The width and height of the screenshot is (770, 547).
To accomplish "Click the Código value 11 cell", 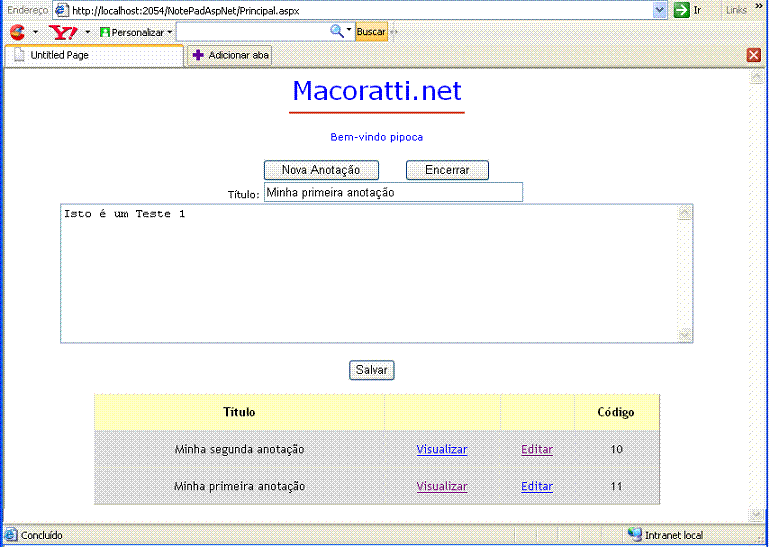I will coord(616,486).
